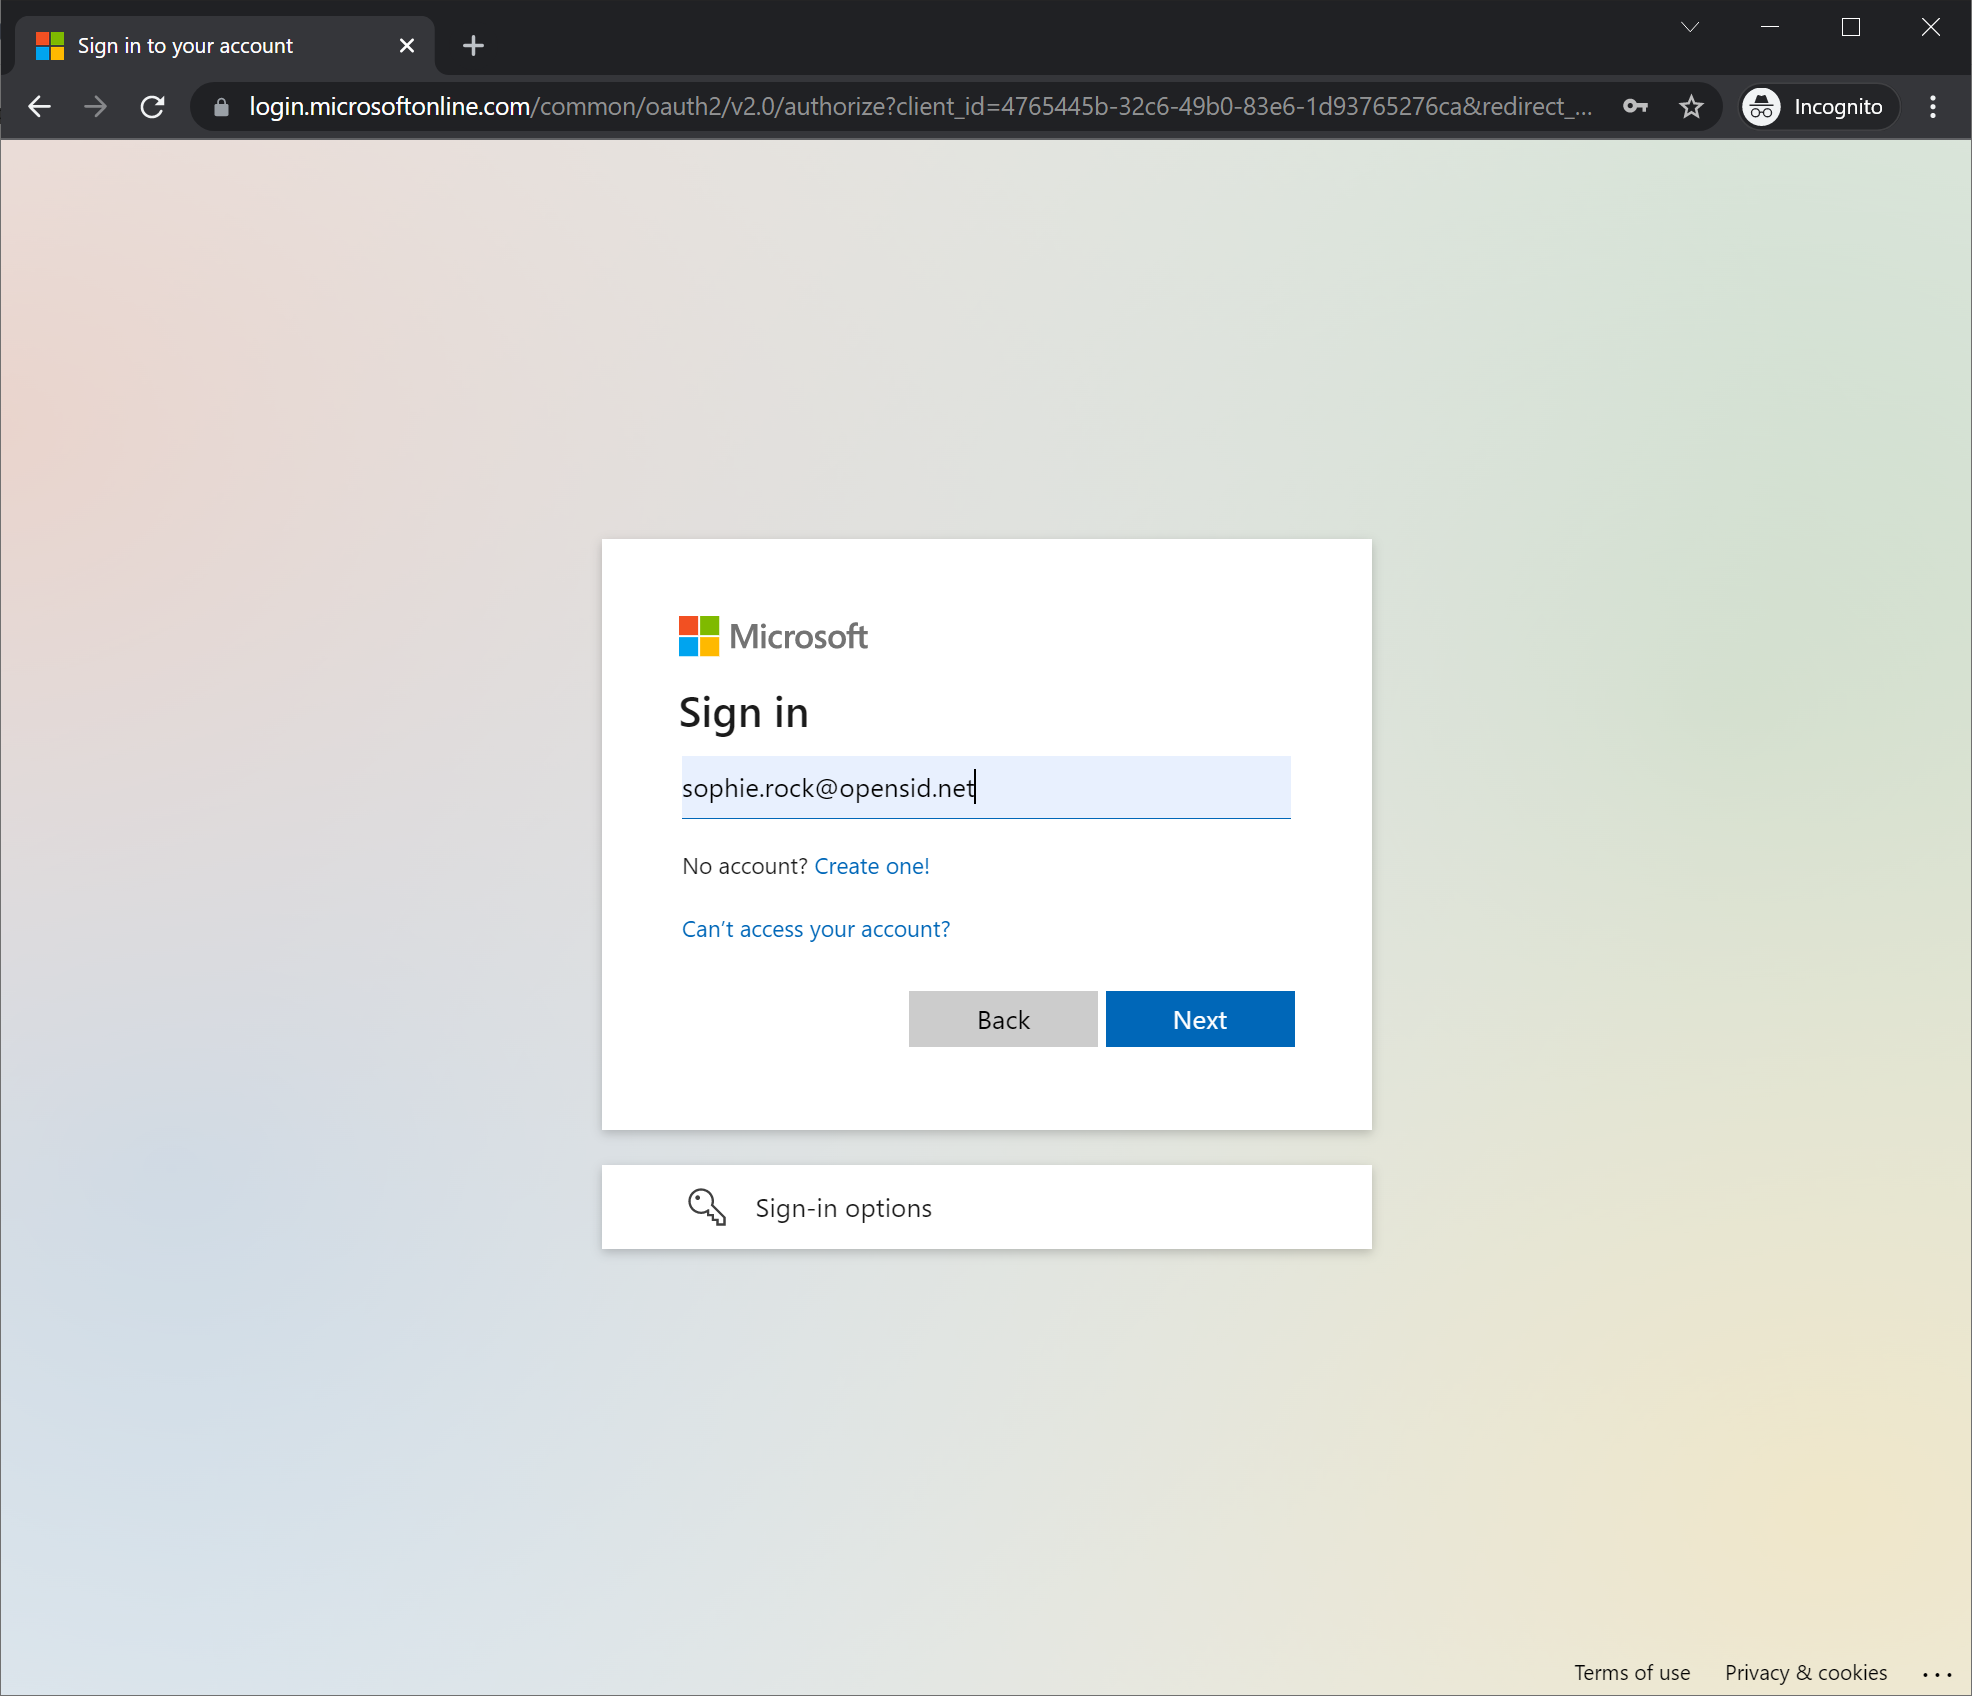Click the browser forward arrow
This screenshot has width=1972, height=1696.
click(x=96, y=107)
